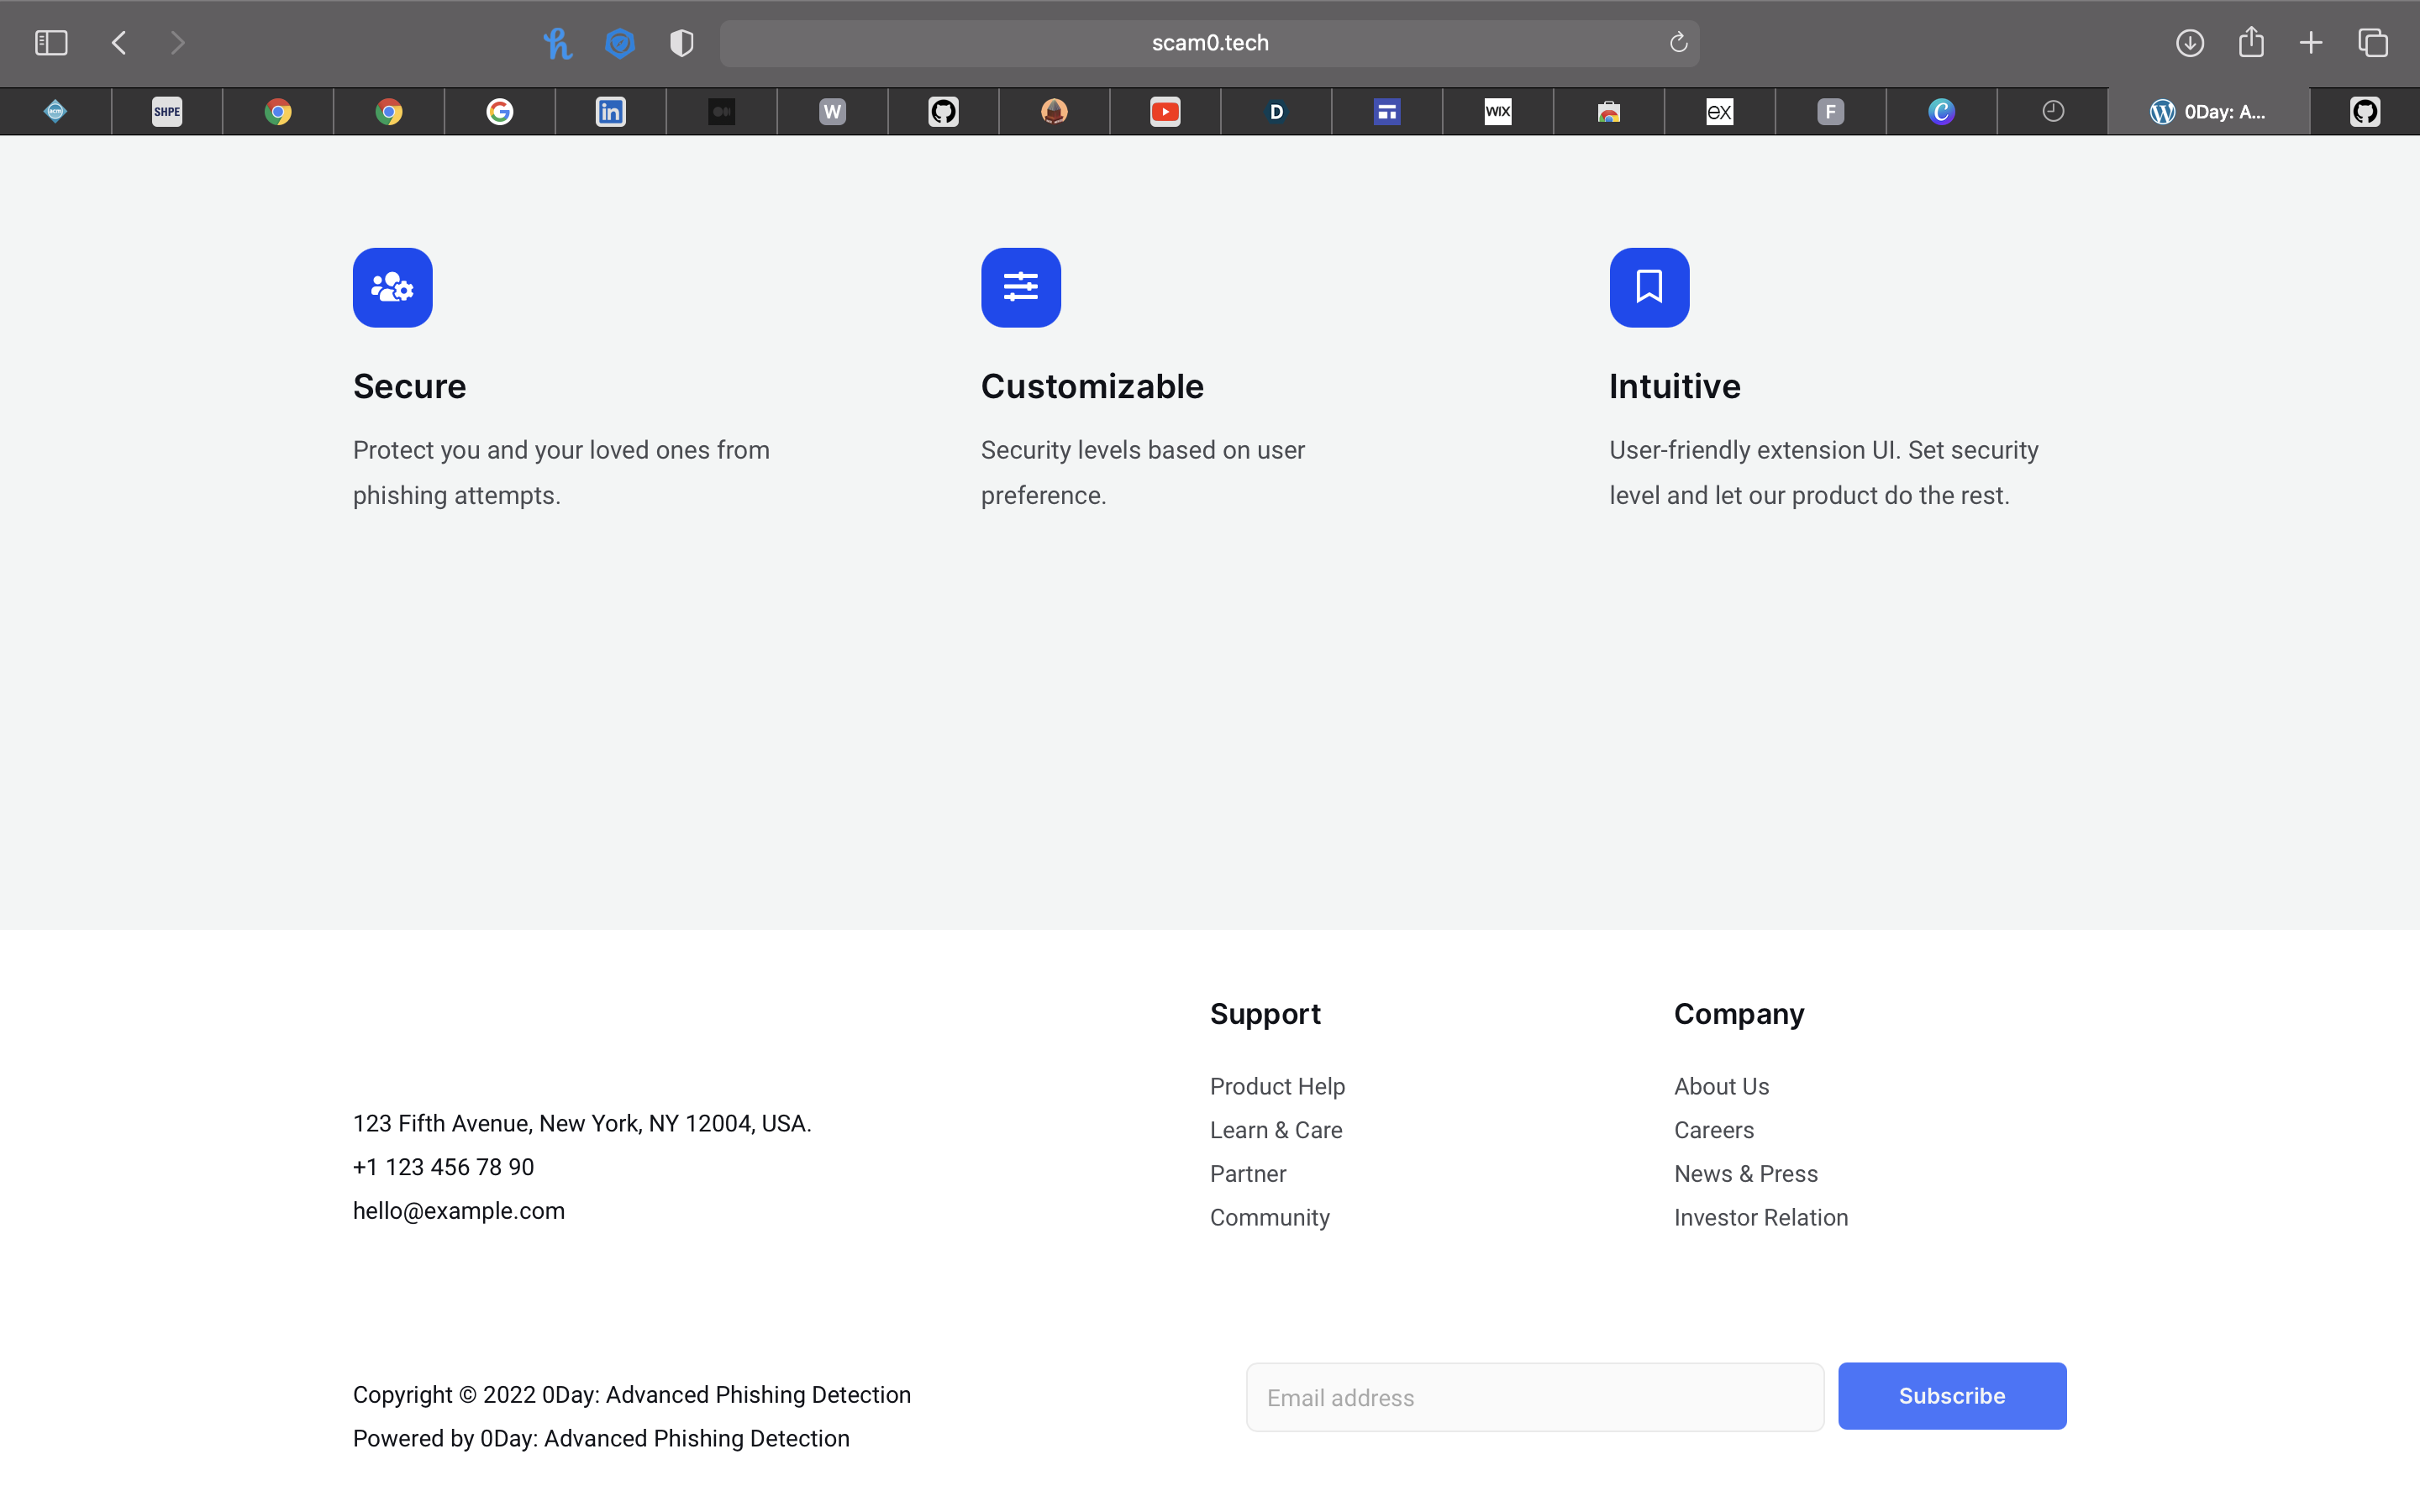Click the Customizable sliders icon

(x=1020, y=288)
